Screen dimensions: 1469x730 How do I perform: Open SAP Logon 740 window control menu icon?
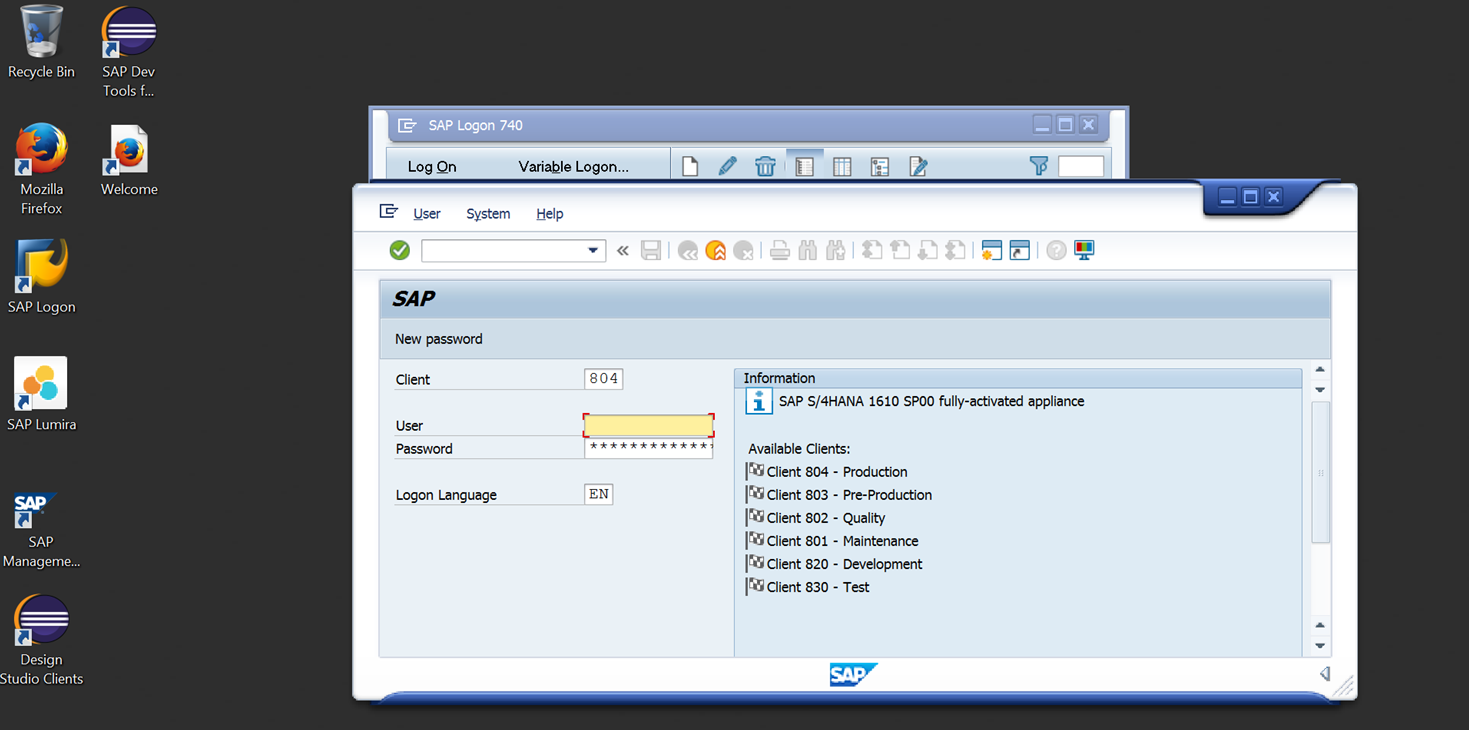click(x=407, y=125)
